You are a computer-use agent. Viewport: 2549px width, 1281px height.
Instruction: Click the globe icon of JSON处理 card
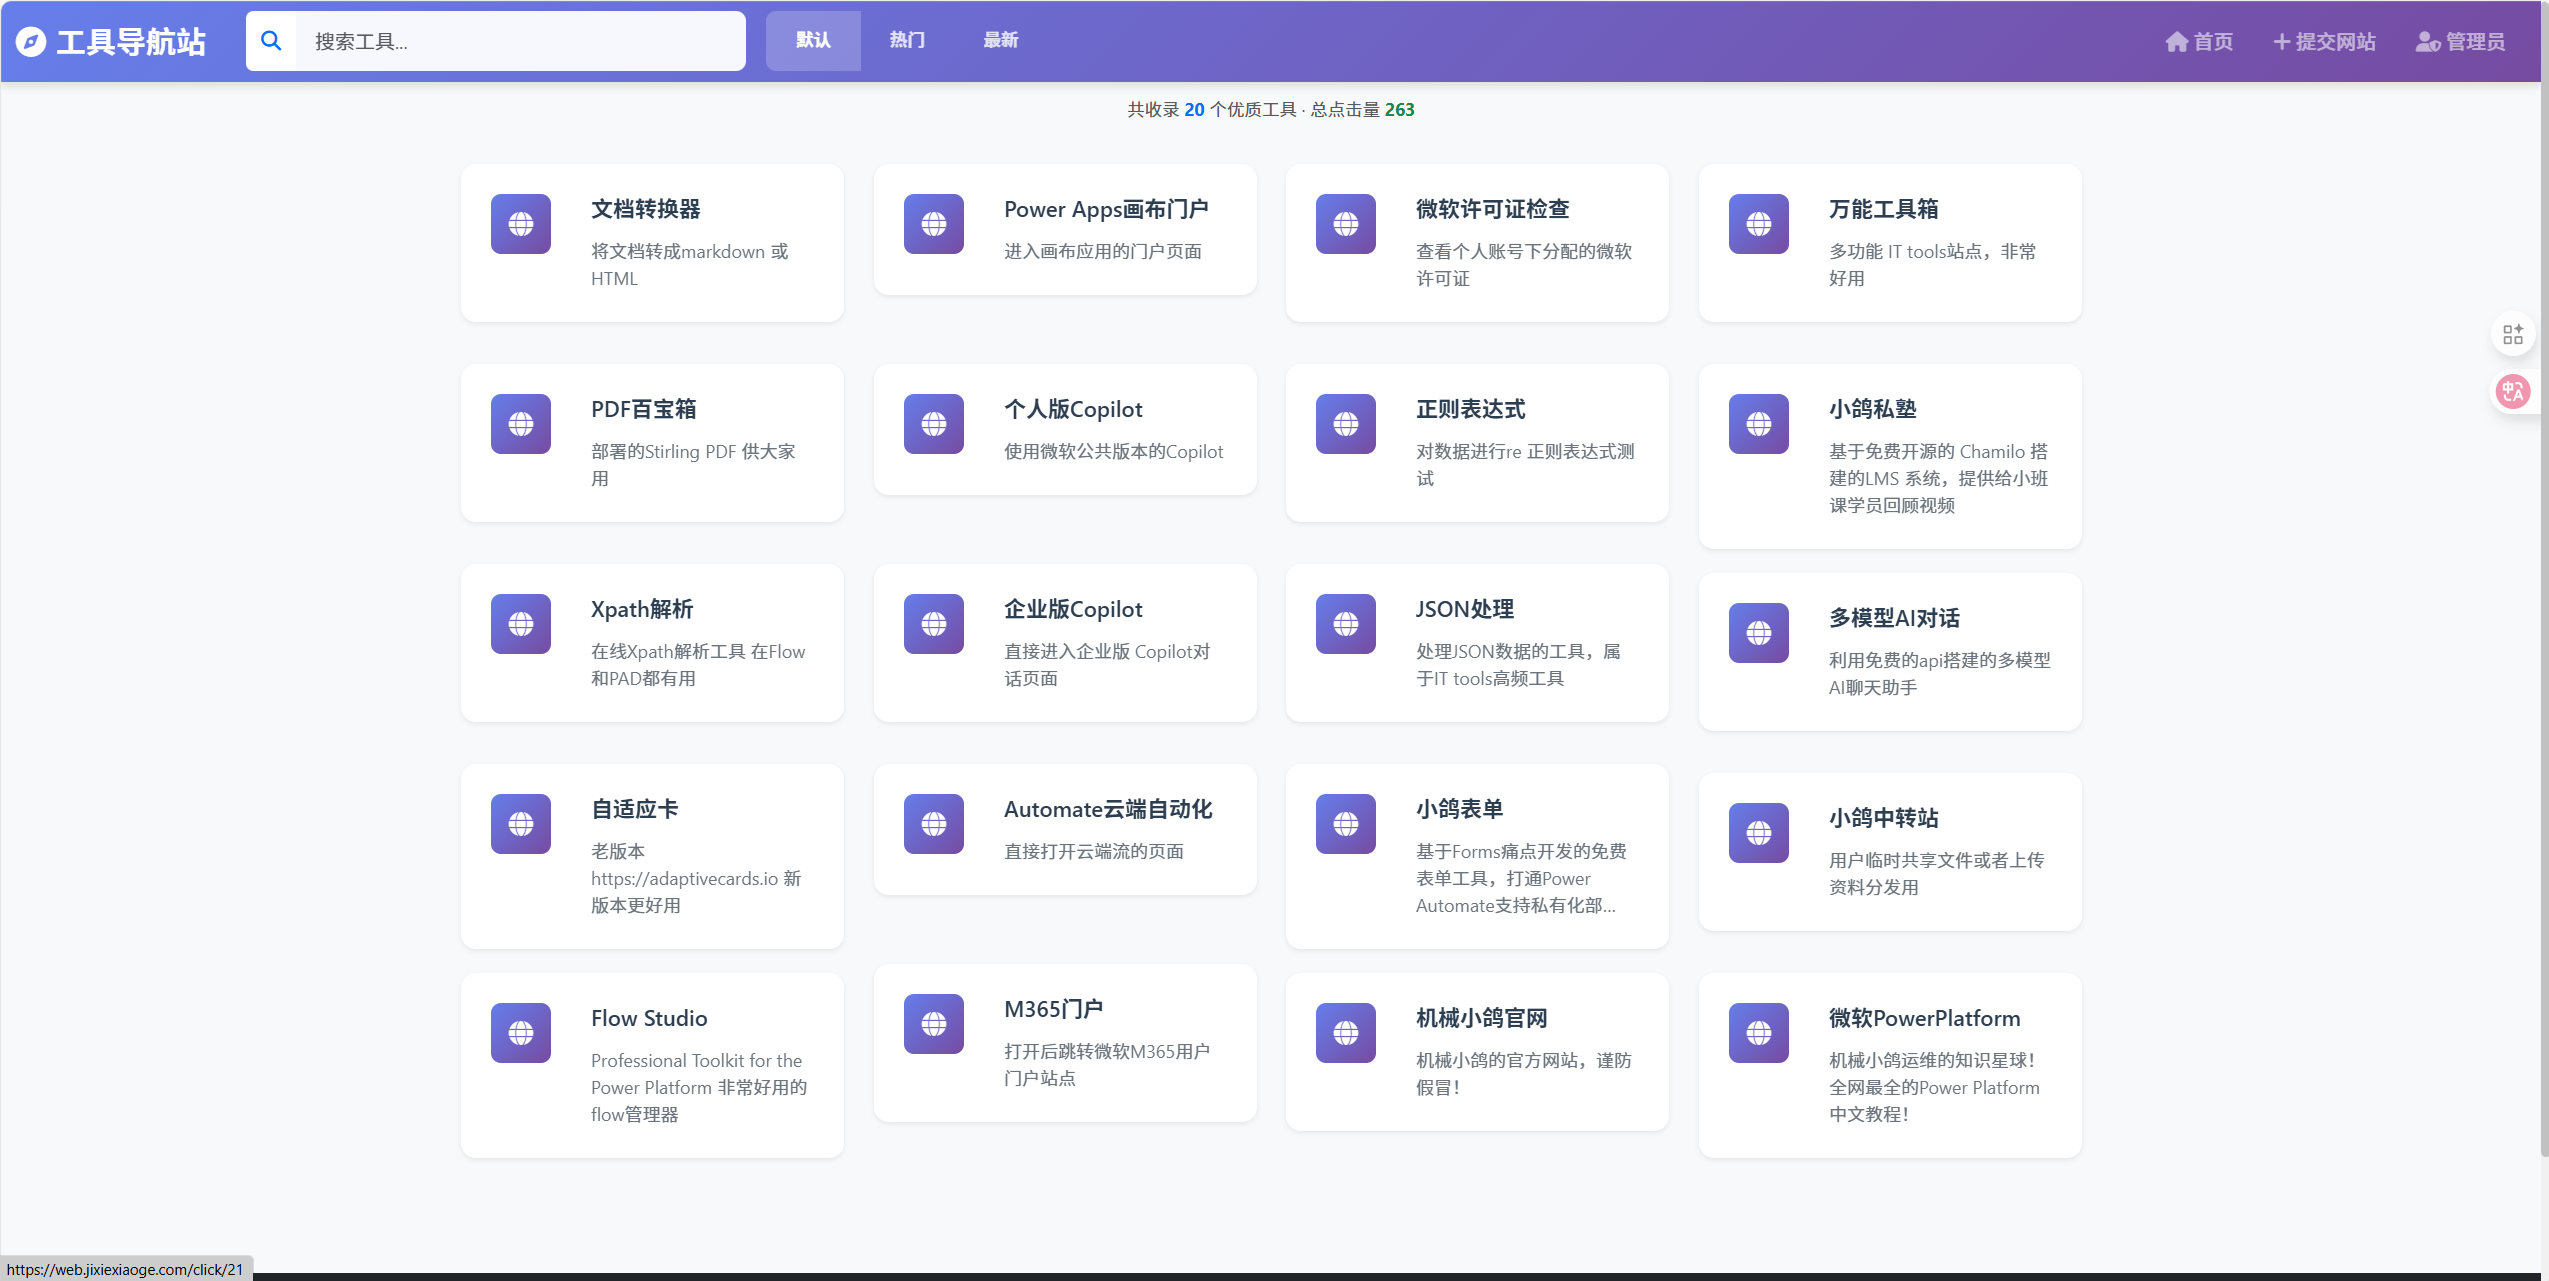[x=1346, y=624]
